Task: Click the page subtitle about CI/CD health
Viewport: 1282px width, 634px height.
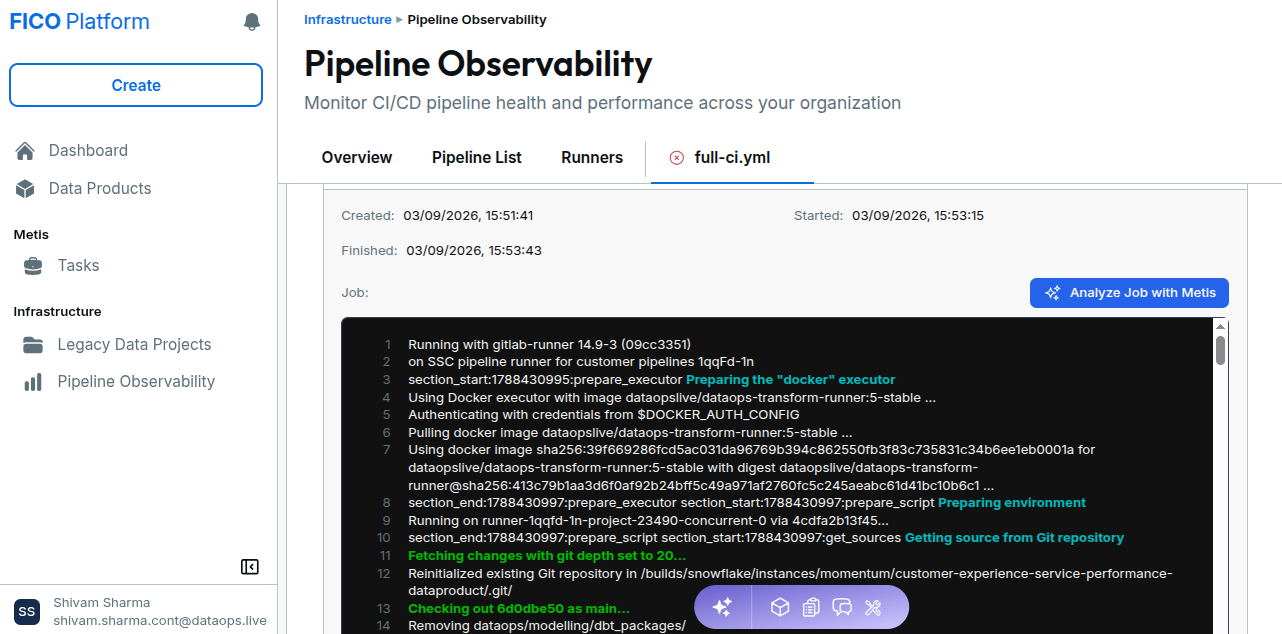Action: click(x=602, y=103)
